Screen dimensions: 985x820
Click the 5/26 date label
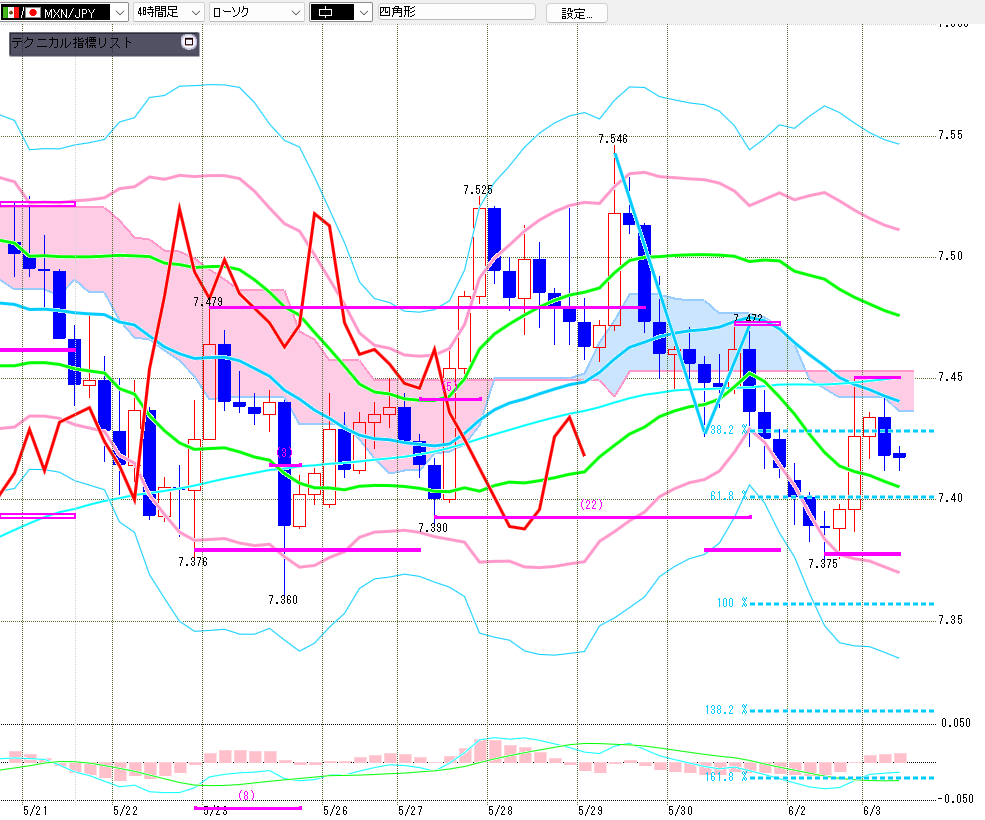coord(335,811)
